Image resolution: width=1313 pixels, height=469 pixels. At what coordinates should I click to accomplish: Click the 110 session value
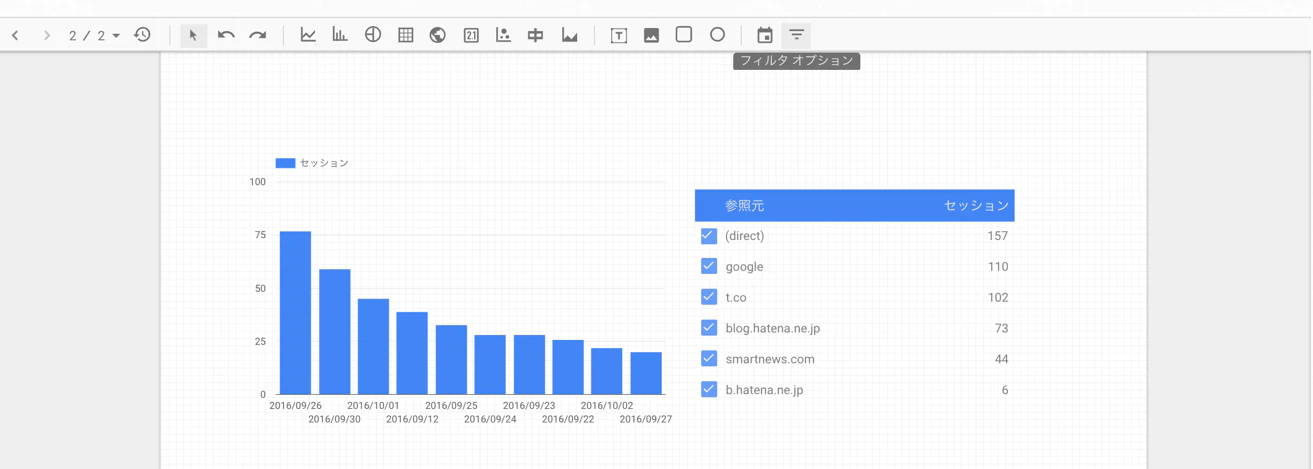pos(997,267)
